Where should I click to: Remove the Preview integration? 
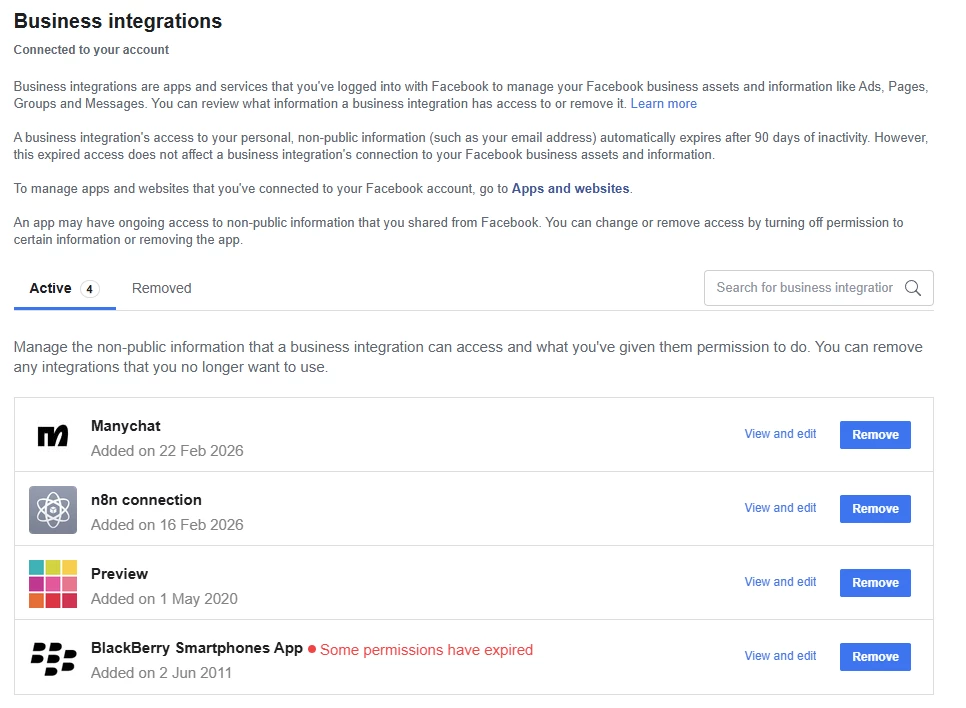875,583
